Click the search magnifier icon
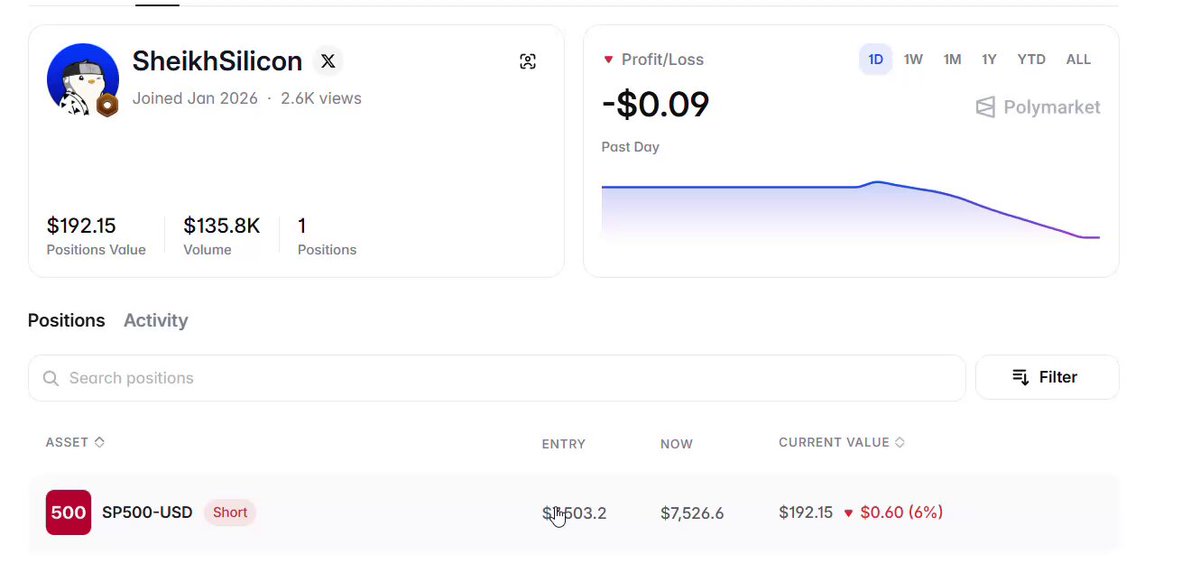This screenshot has height=563, width=1200. tap(51, 378)
